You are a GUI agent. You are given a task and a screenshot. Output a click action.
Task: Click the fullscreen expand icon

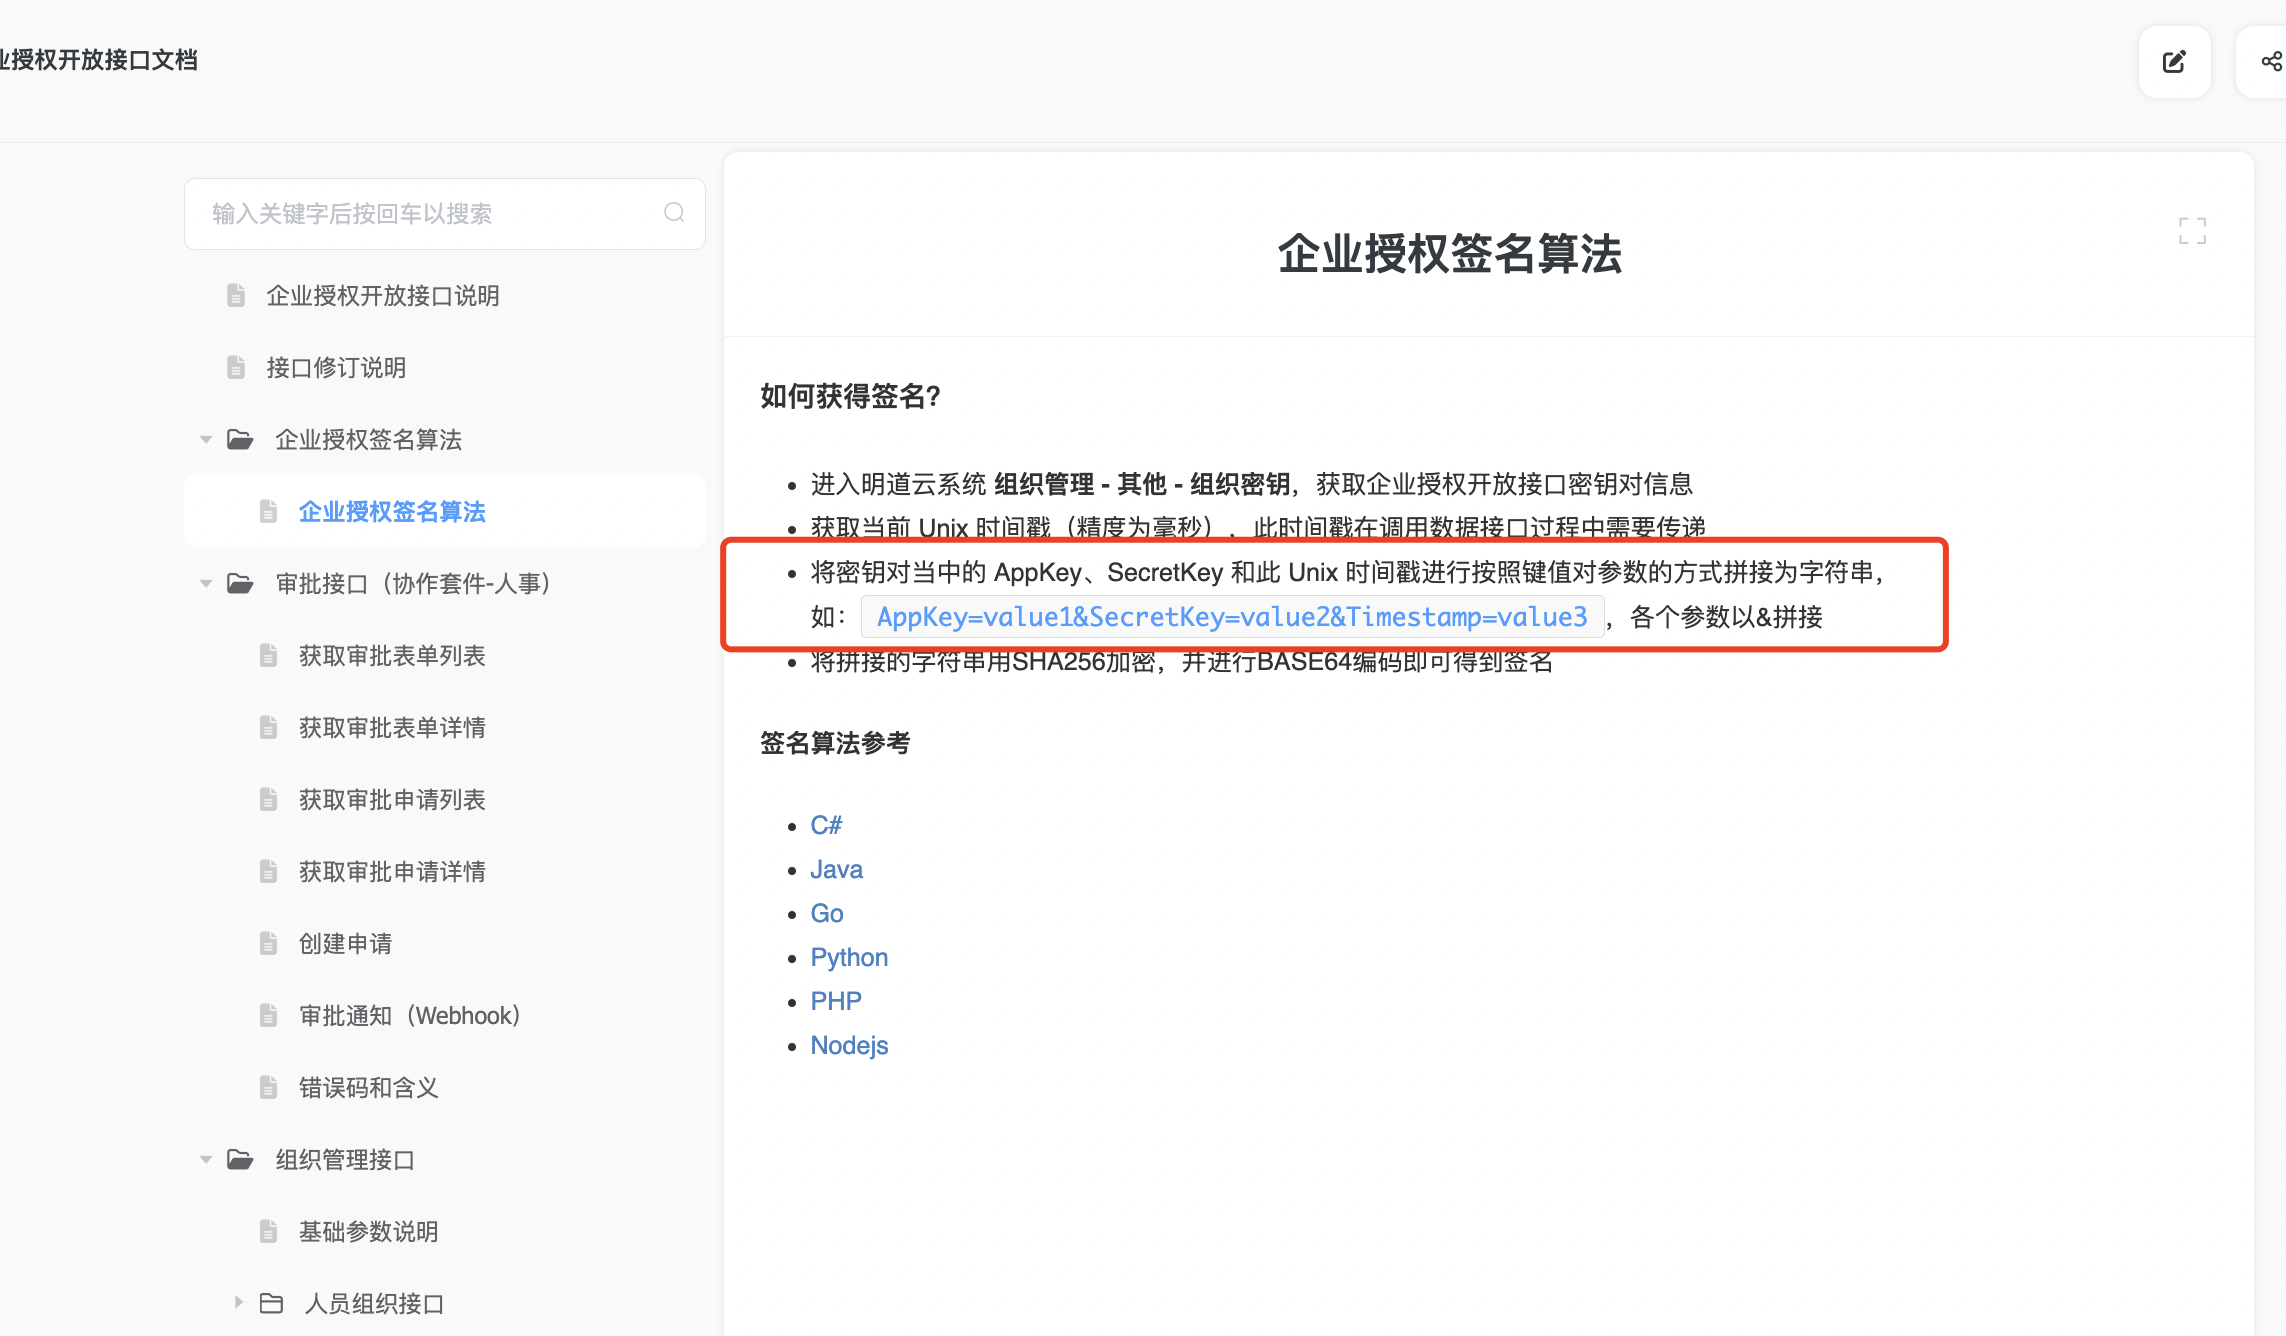click(x=2192, y=231)
